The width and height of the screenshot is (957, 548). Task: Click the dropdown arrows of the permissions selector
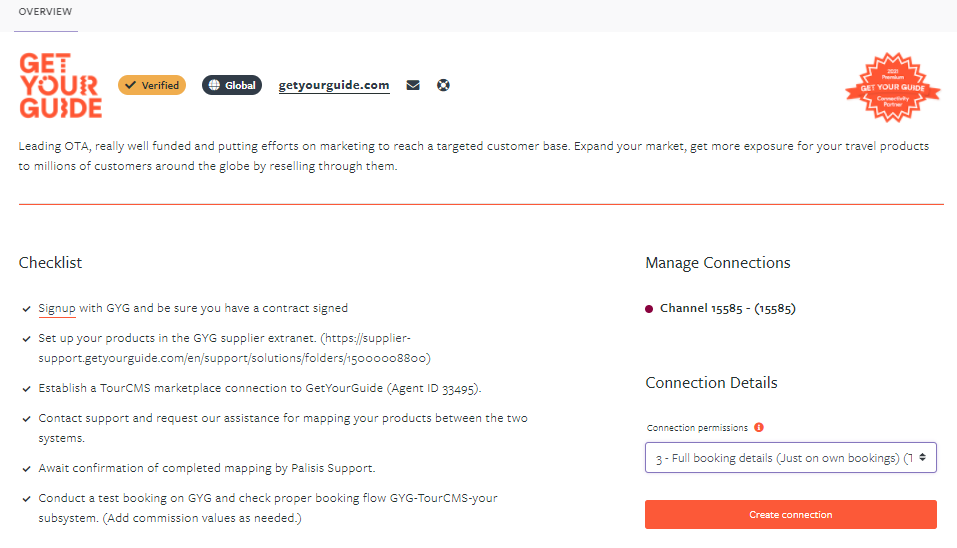922,457
